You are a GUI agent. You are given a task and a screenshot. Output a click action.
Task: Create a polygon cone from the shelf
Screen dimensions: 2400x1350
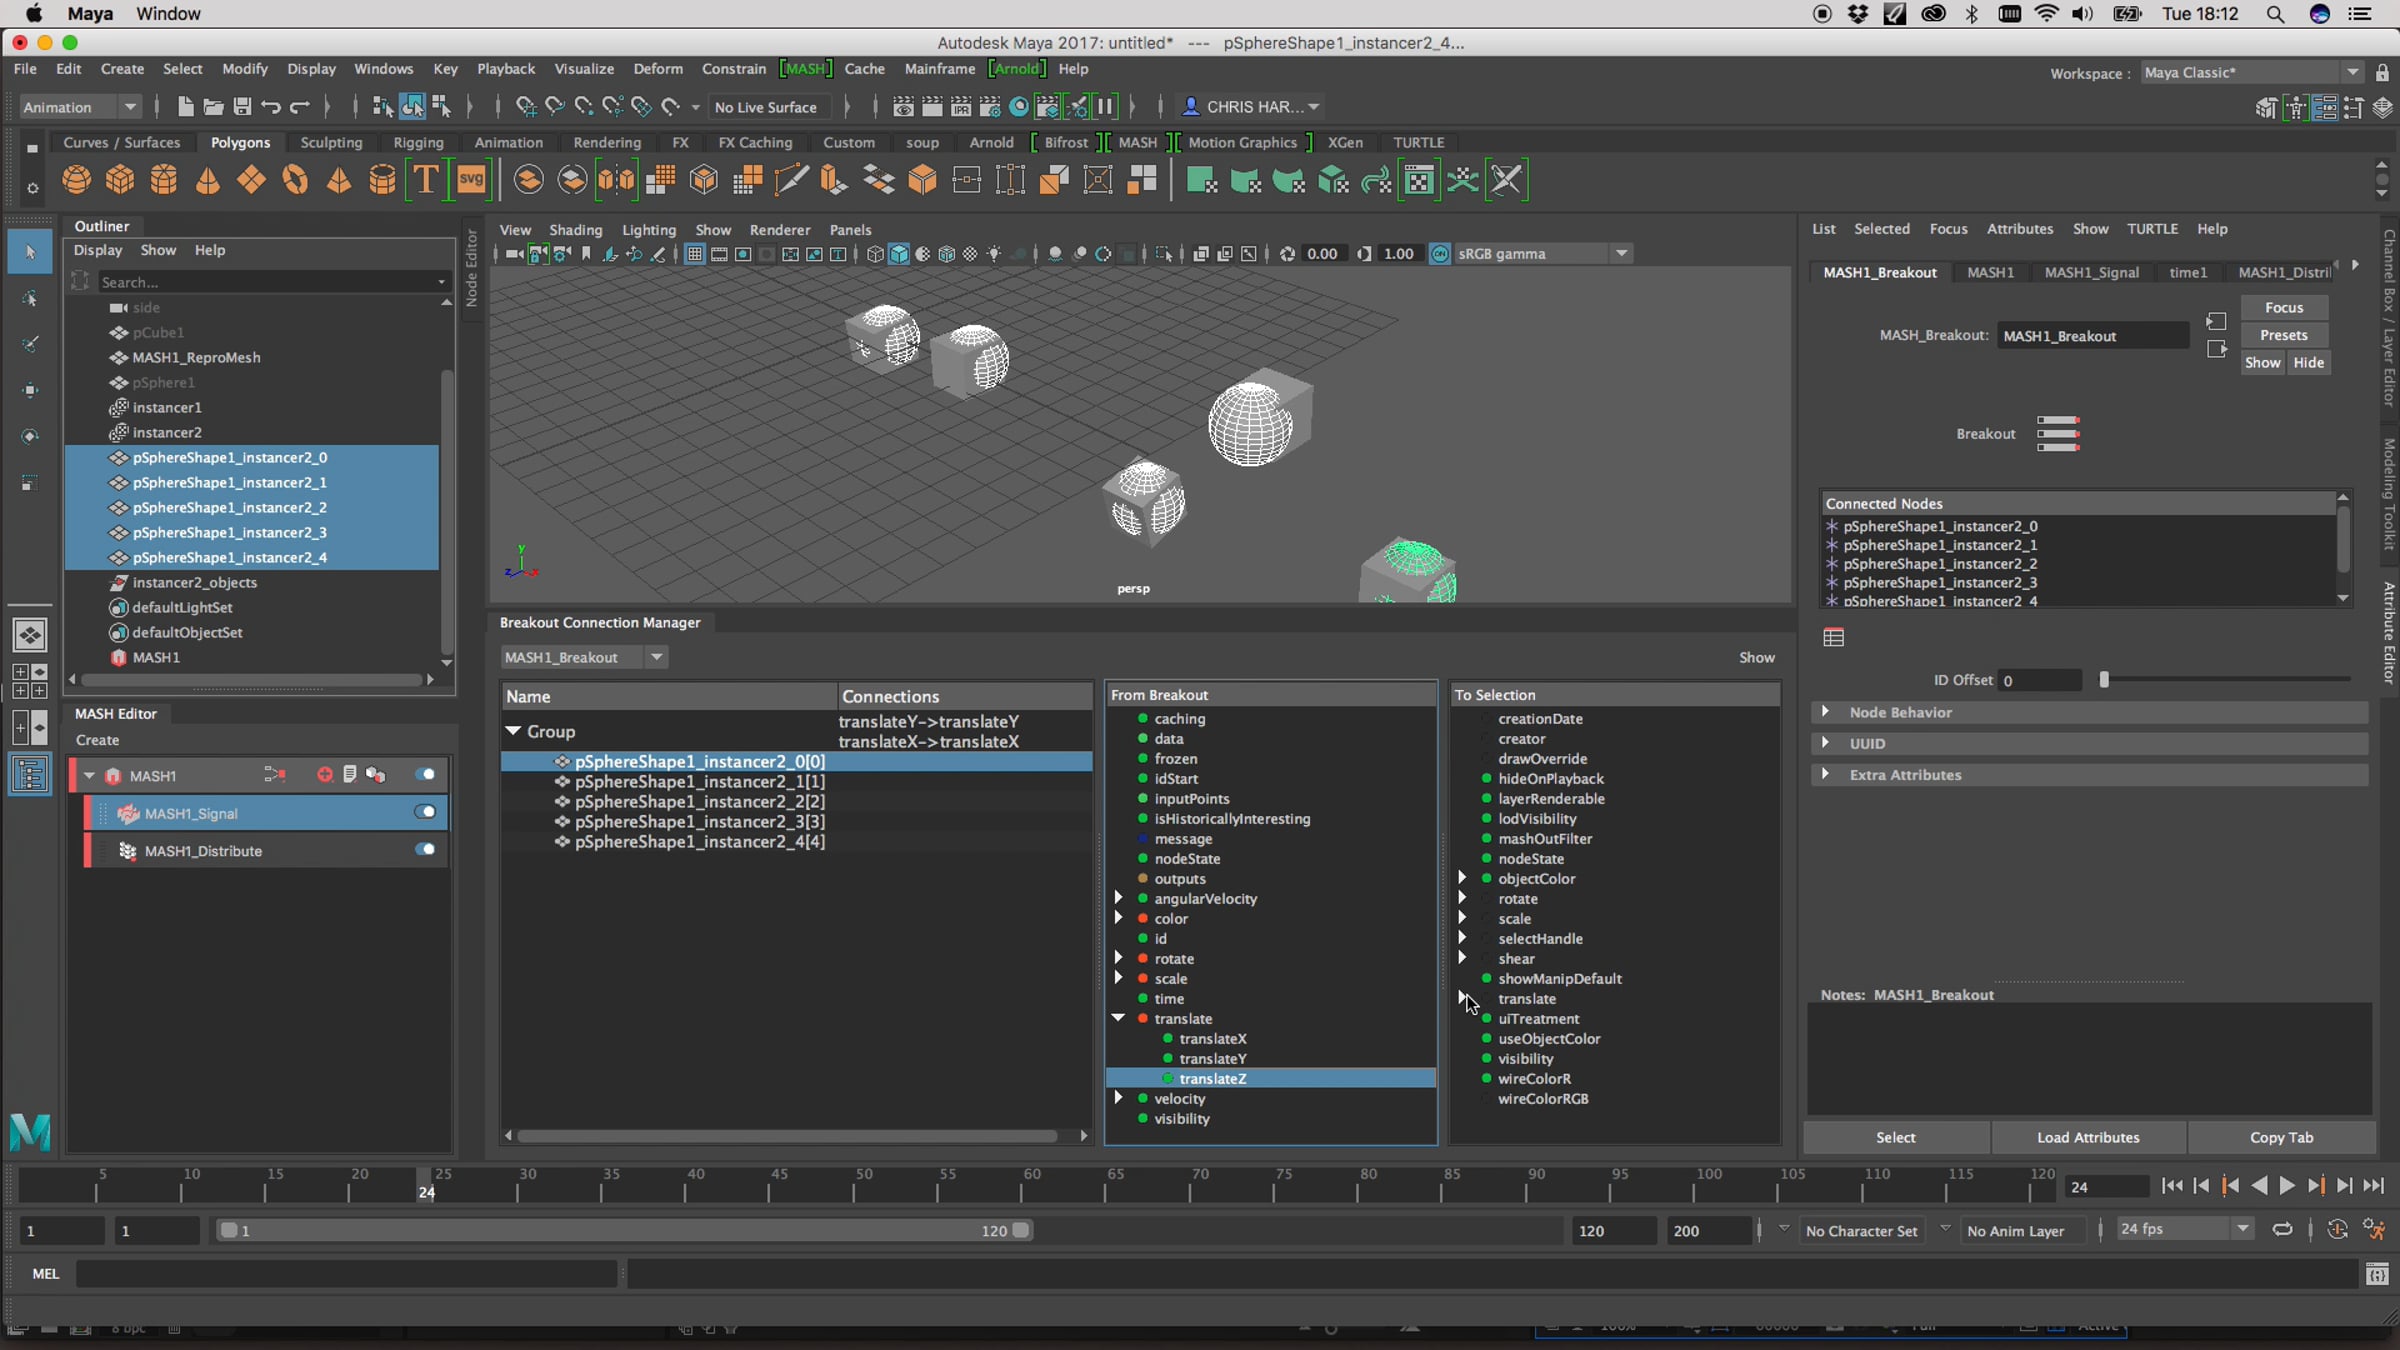point(208,180)
